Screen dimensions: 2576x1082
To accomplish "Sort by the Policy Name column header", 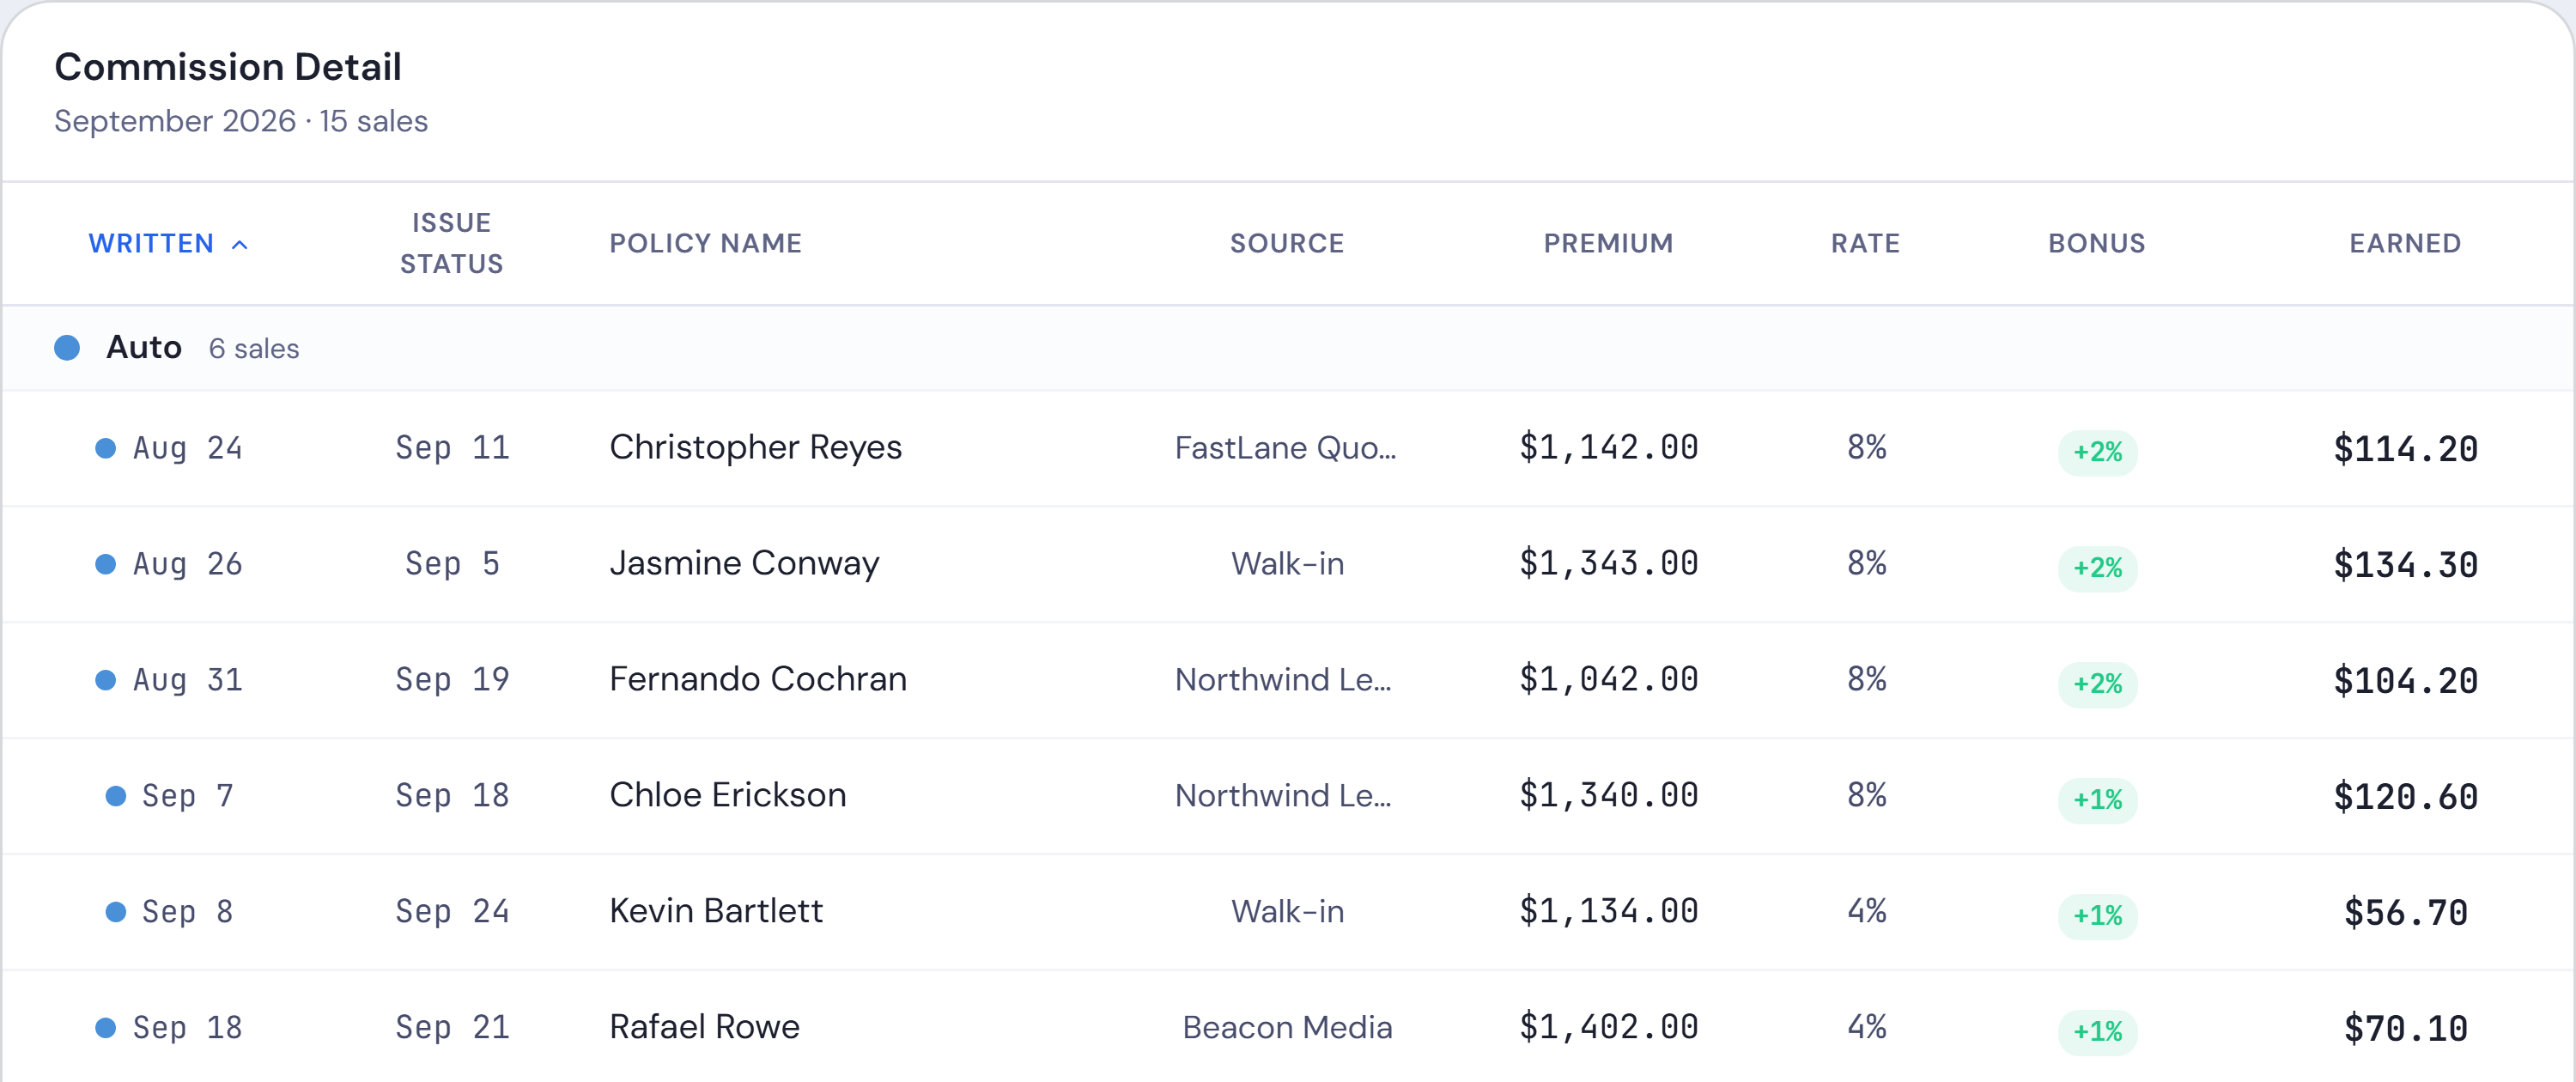I will click(x=705, y=243).
